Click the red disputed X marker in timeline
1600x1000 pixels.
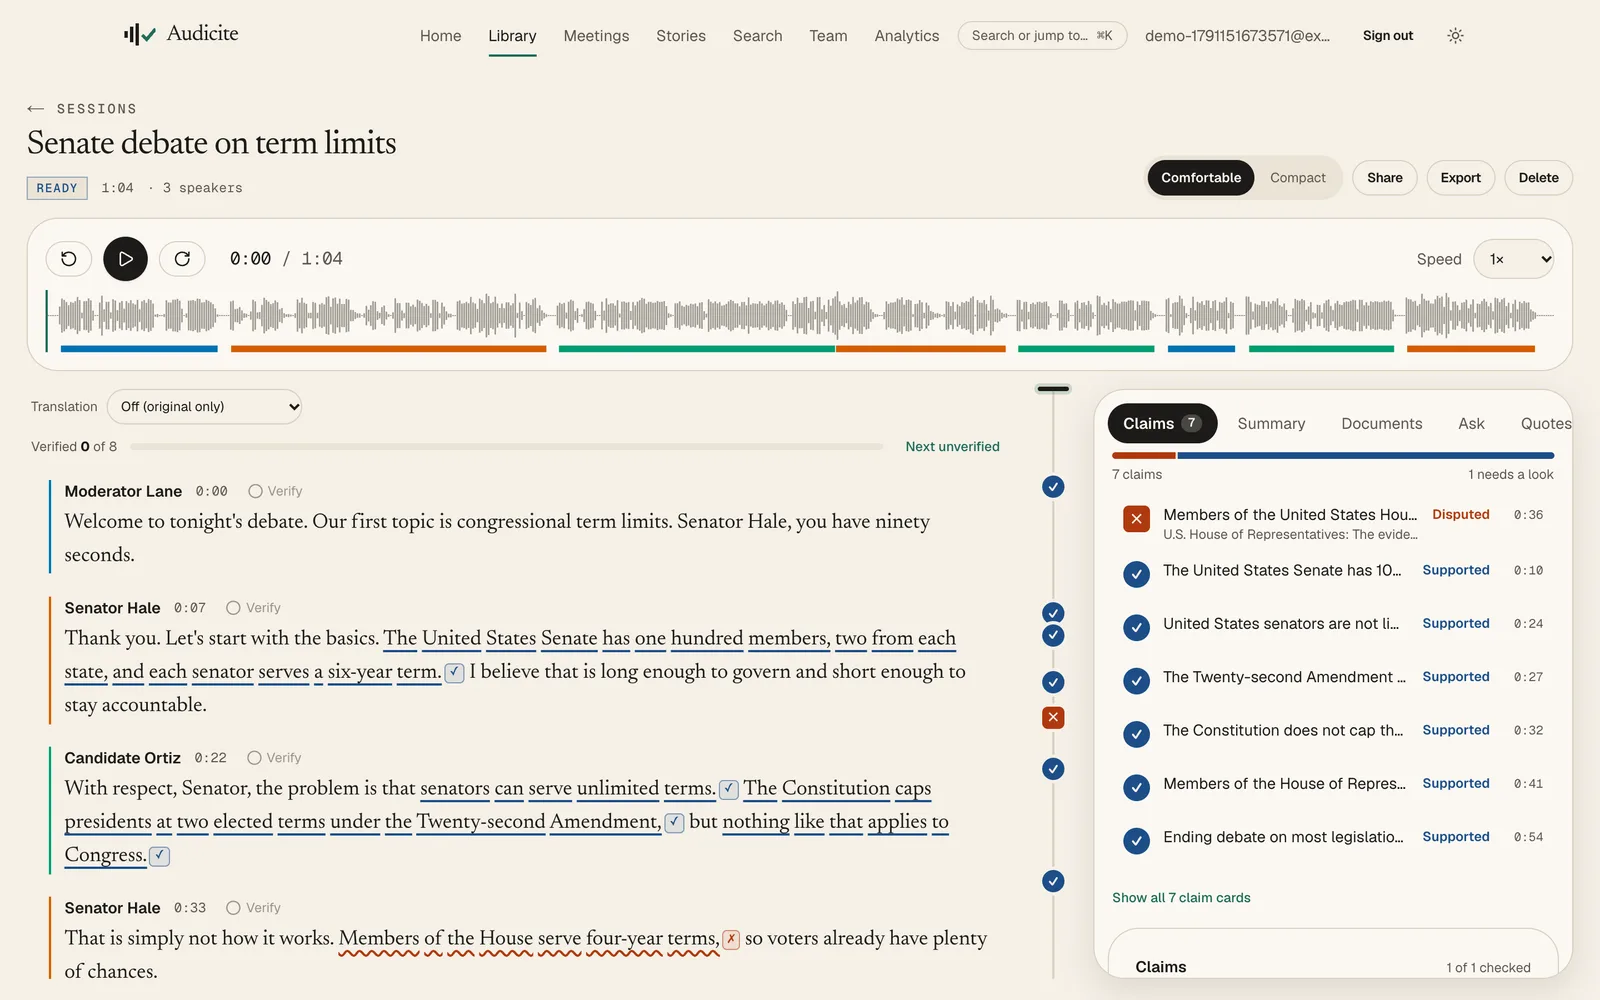pos(1053,717)
